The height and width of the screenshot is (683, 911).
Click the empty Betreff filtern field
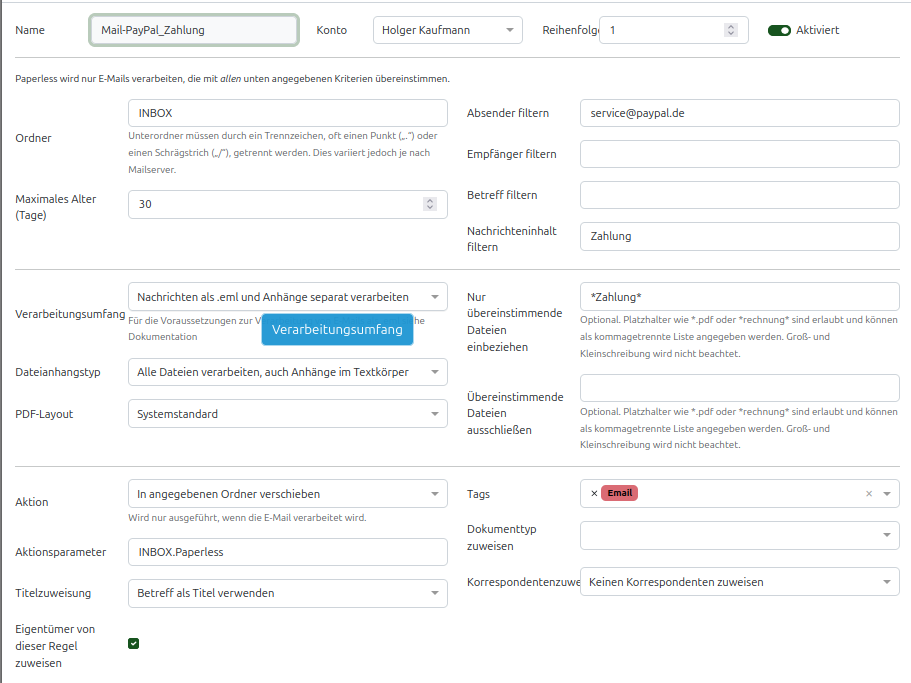pyautogui.click(x=739, y=195)
